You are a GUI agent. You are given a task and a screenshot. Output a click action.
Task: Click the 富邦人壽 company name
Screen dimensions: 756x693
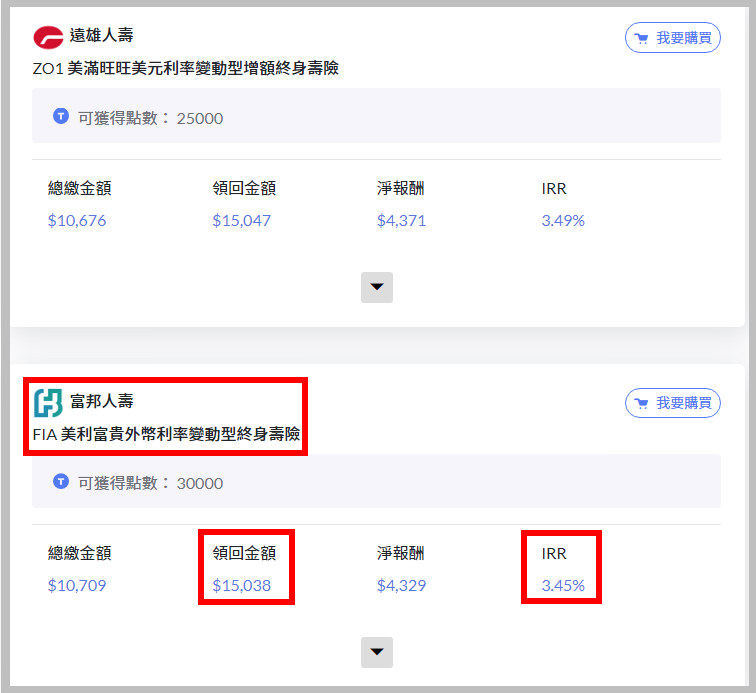pyautogui.click(x=102, y=401)
